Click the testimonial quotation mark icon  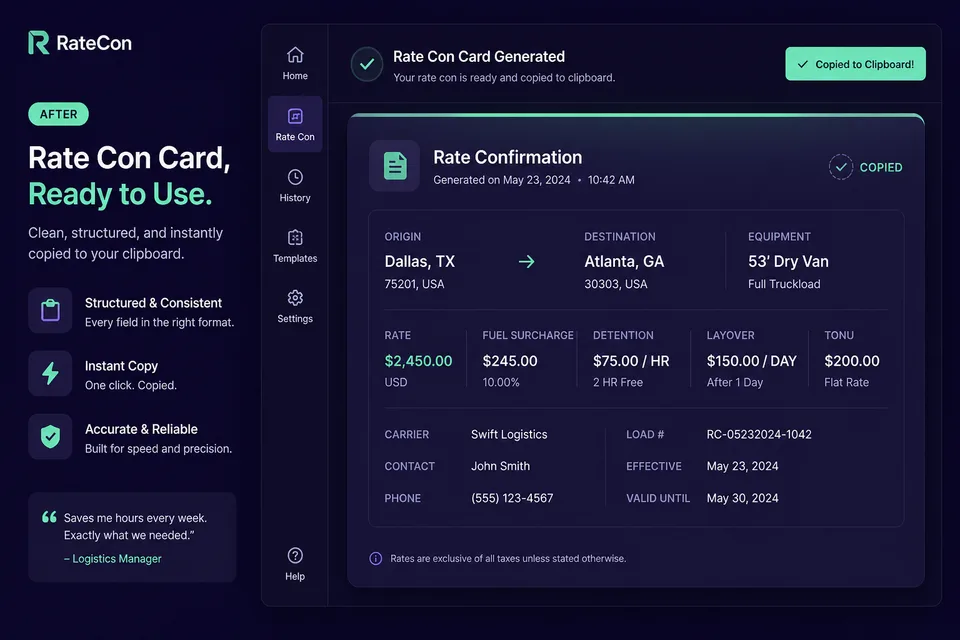[49, 517]
